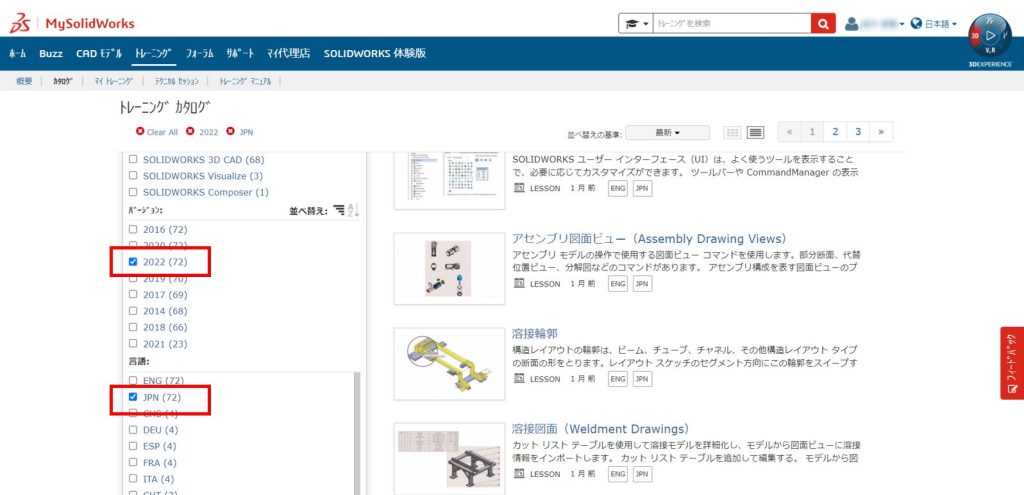1024x495 pixels.
Task: Open the 3DEXPERIENCE compass icon
Action: click(990, 36)
